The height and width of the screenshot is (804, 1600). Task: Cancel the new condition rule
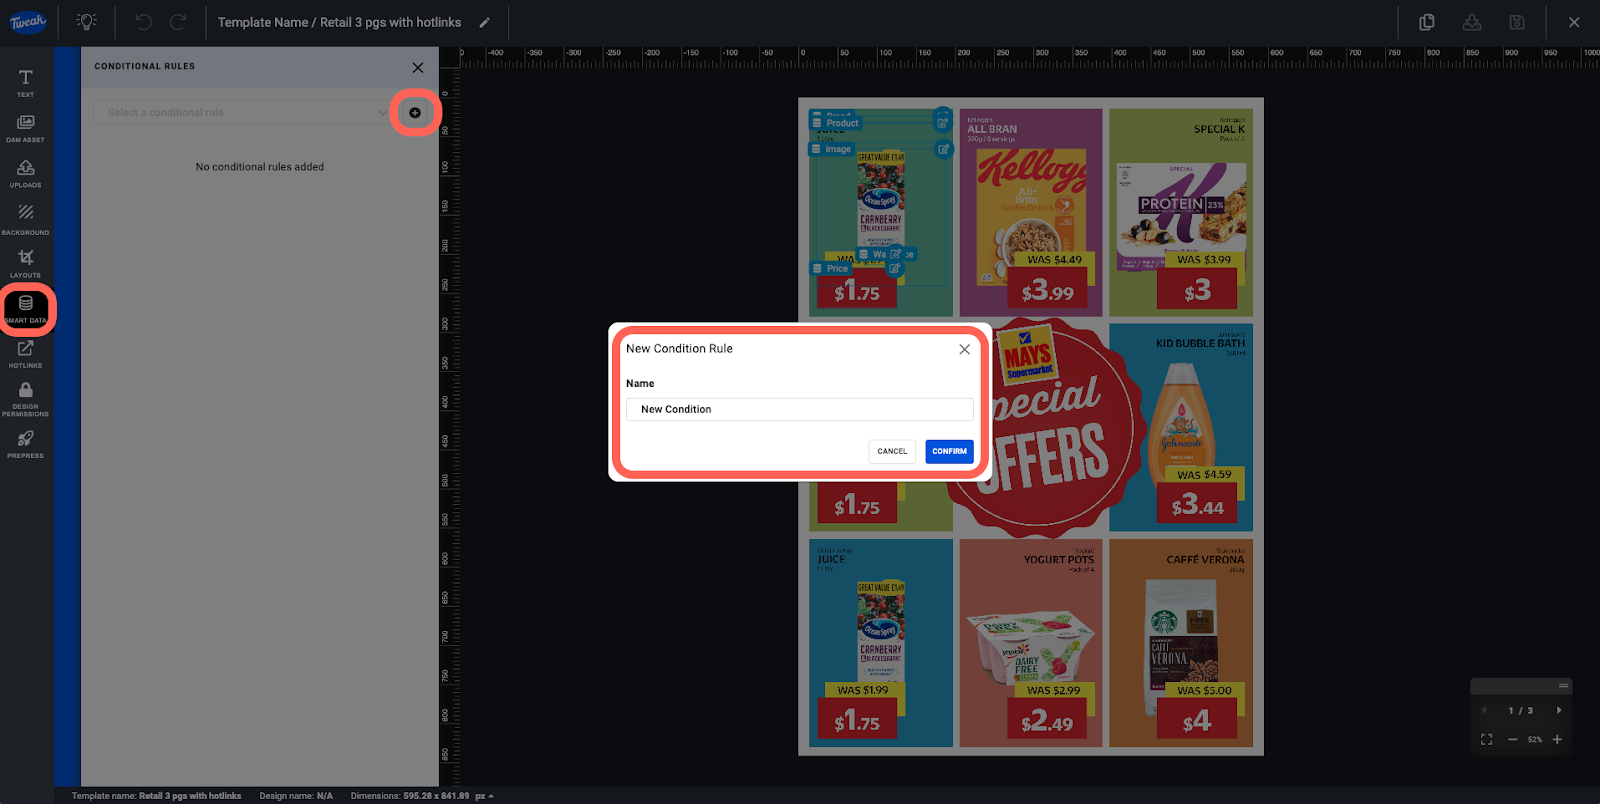[x=892, y=451]
